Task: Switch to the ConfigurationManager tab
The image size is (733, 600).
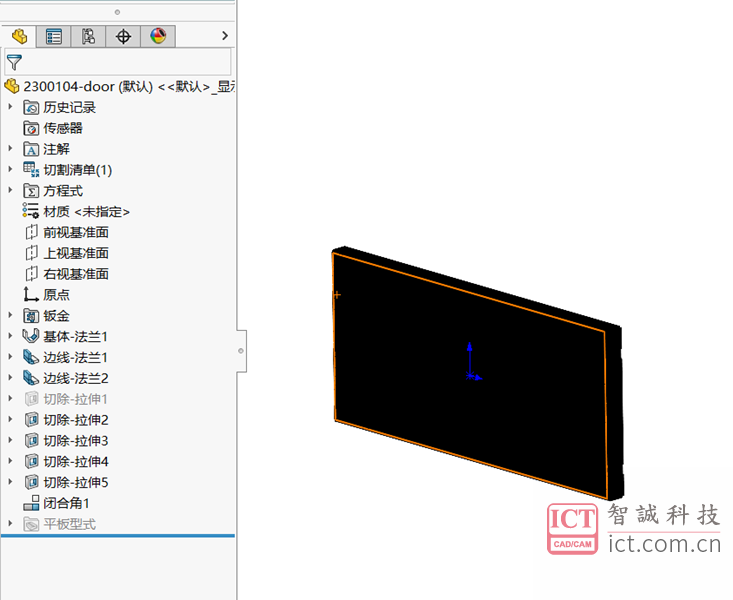Action: pyautogui.click(x=88, y=36)
